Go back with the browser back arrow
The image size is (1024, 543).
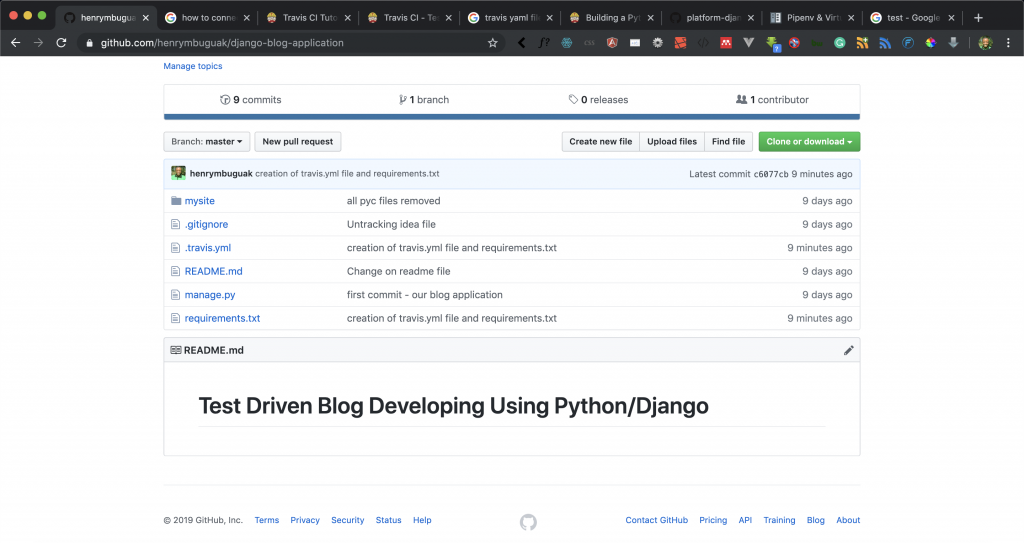click(x=16, y=42)
